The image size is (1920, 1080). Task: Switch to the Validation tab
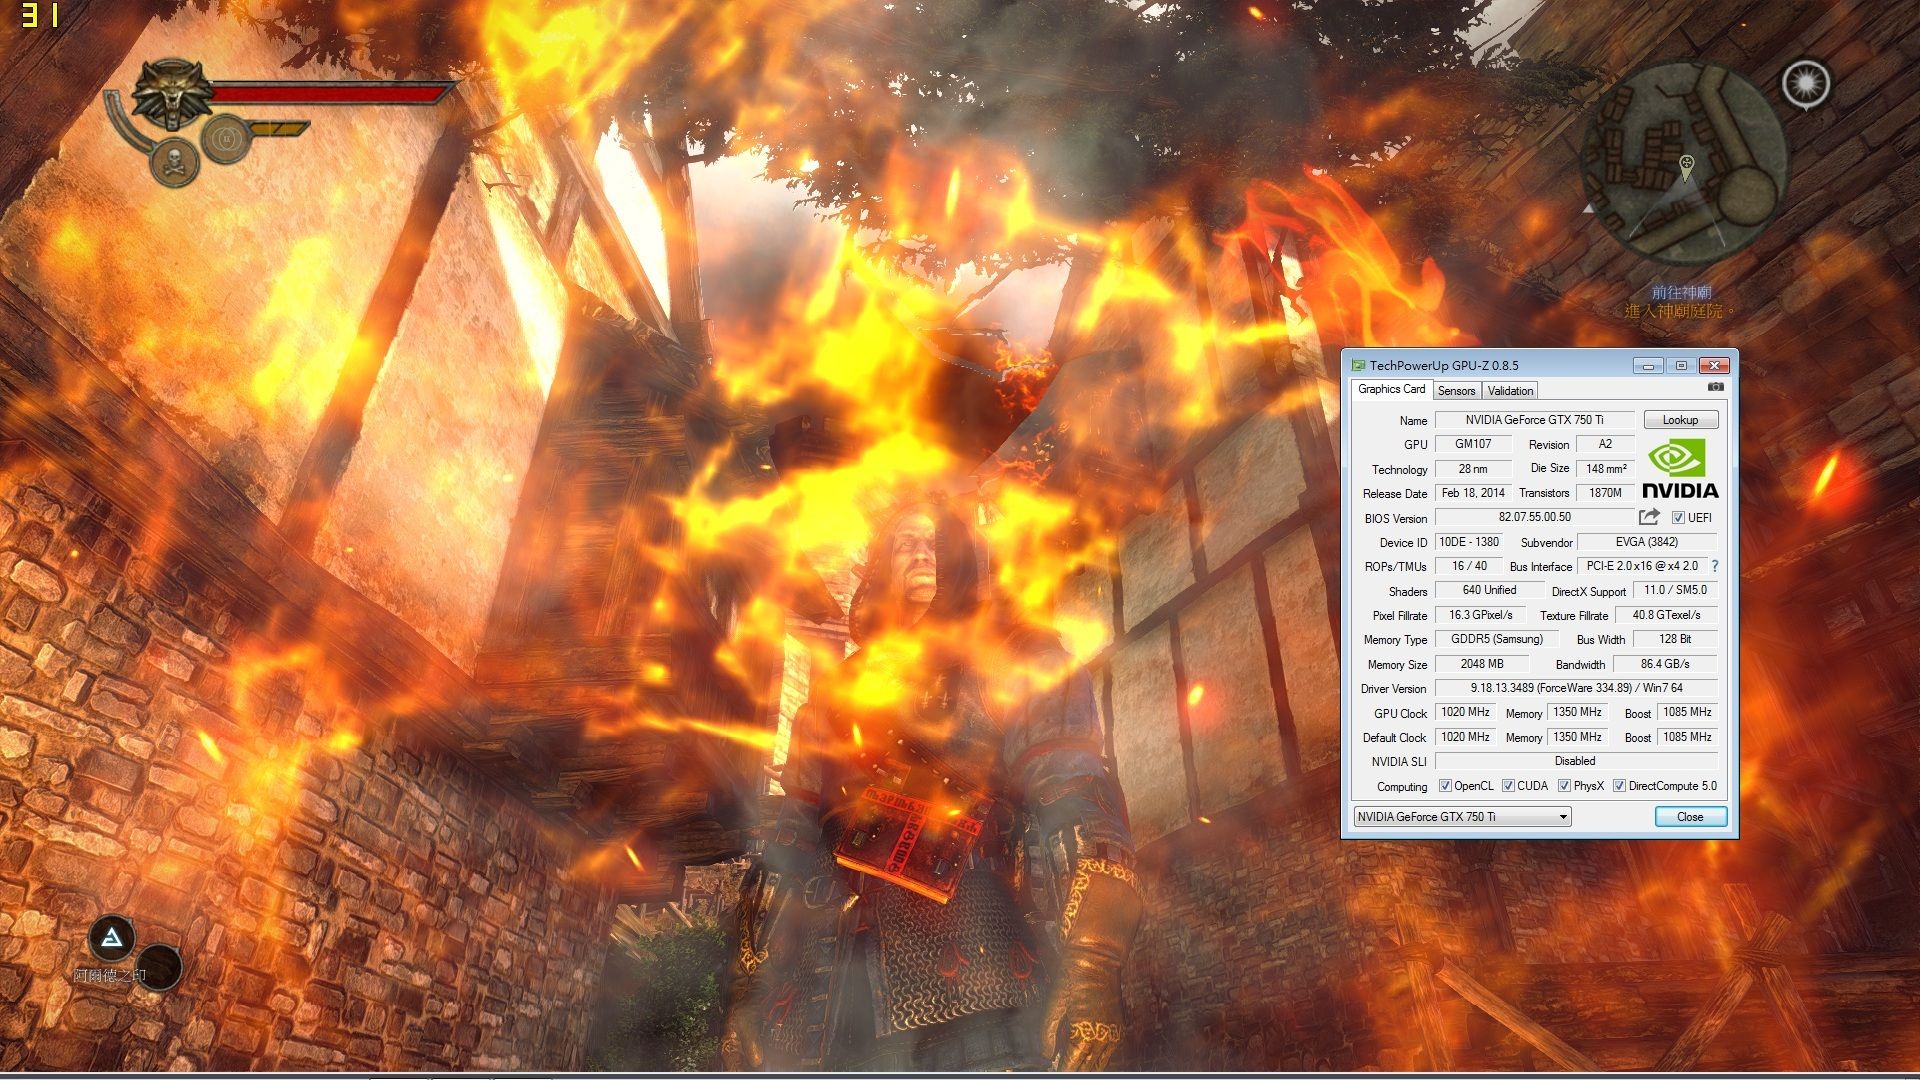click(x=1510, y=391)
